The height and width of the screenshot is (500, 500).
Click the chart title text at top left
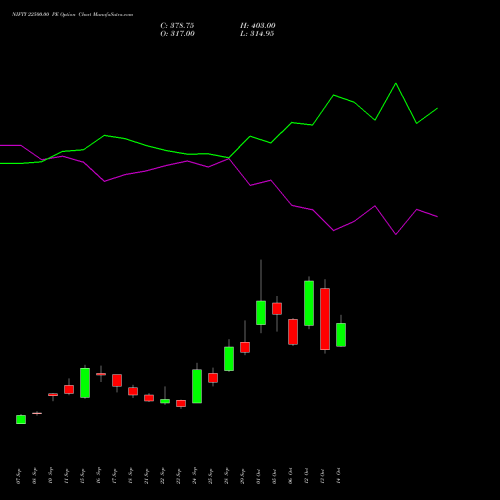(x=72, y=14)
